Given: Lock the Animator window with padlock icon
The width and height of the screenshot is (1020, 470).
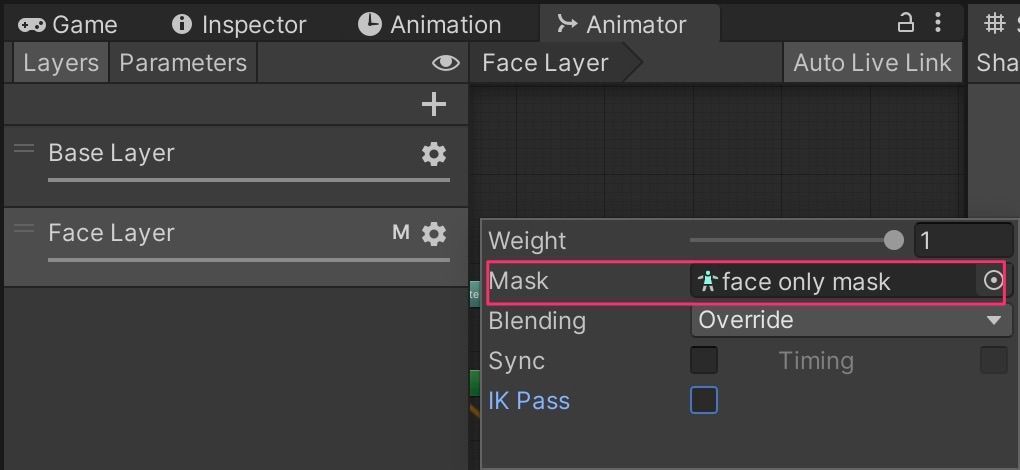Looking at the screenshot, I should coord(906,23).
